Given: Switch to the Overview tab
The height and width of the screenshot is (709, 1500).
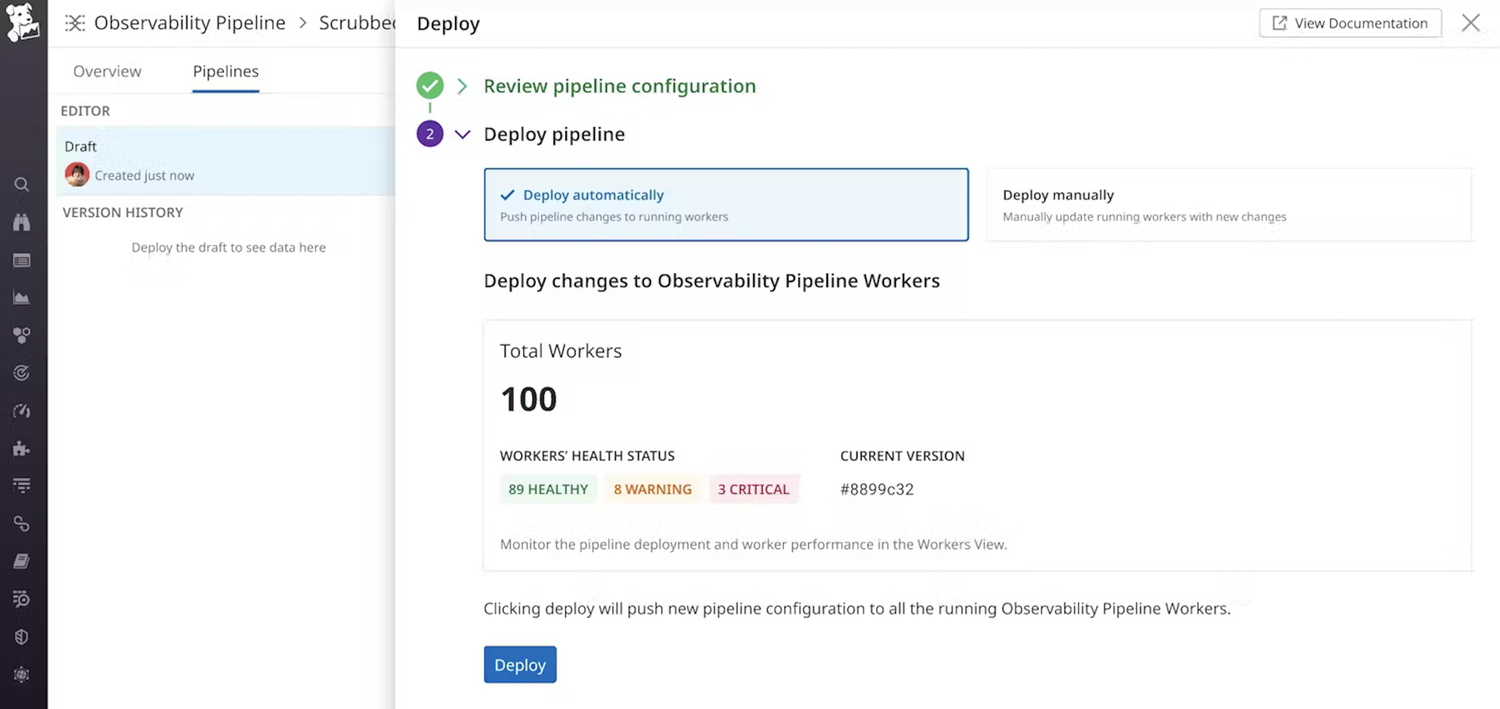Looking at the screenshot, I should [107, 71].
